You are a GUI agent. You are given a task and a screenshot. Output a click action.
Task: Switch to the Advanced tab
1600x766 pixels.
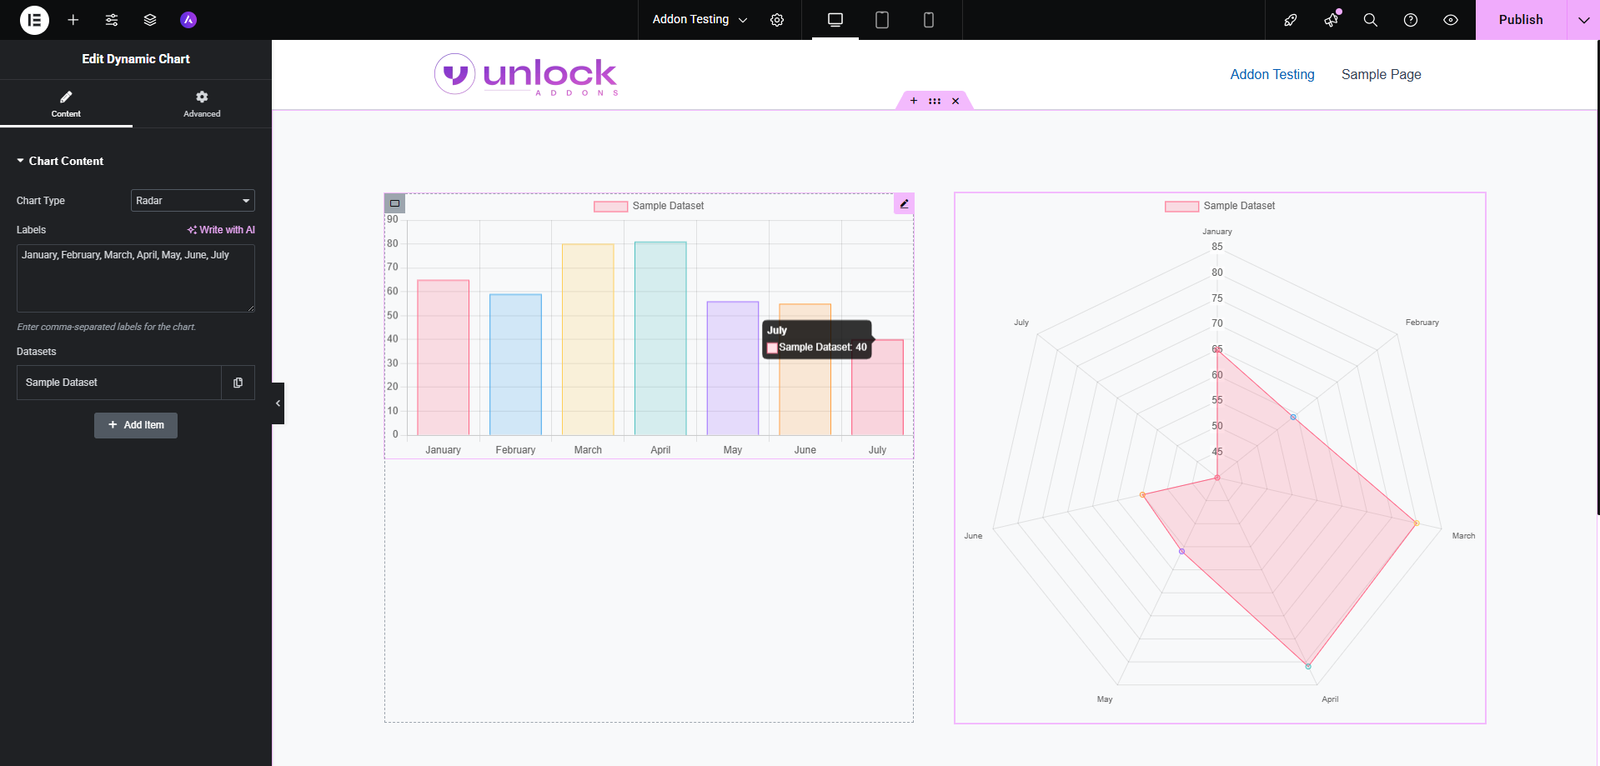[202, 103]
